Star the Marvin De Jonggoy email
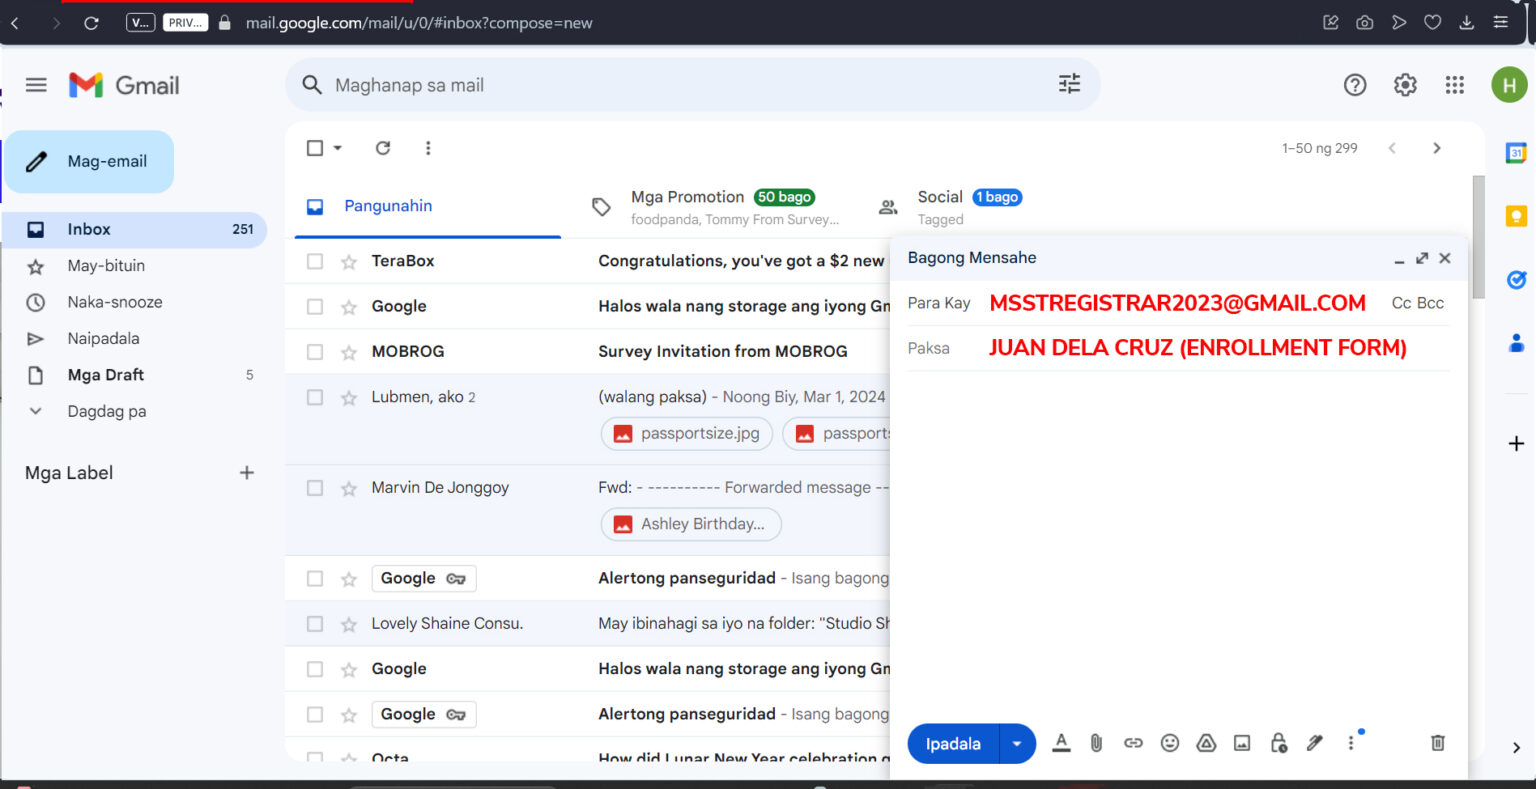1536x789 pixels. (349, 488)
